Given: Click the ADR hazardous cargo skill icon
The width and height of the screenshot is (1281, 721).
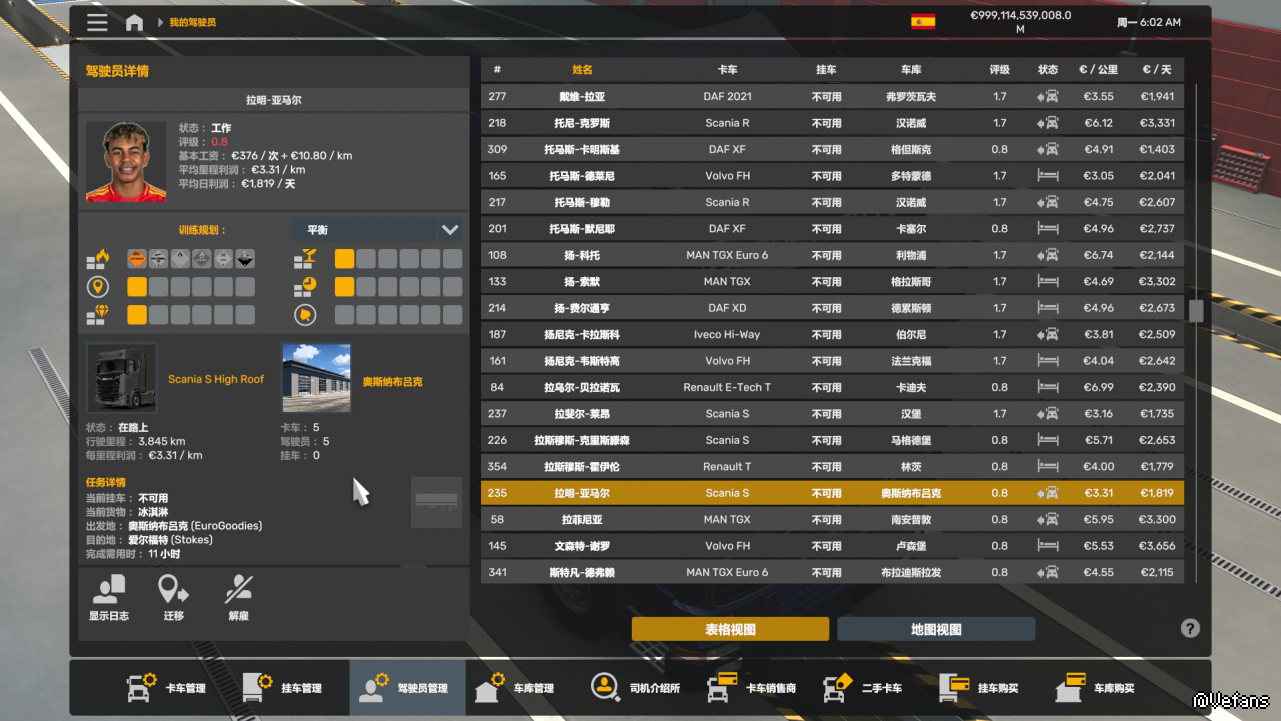Looking at the screenshot, I should [x=97, y=260].
